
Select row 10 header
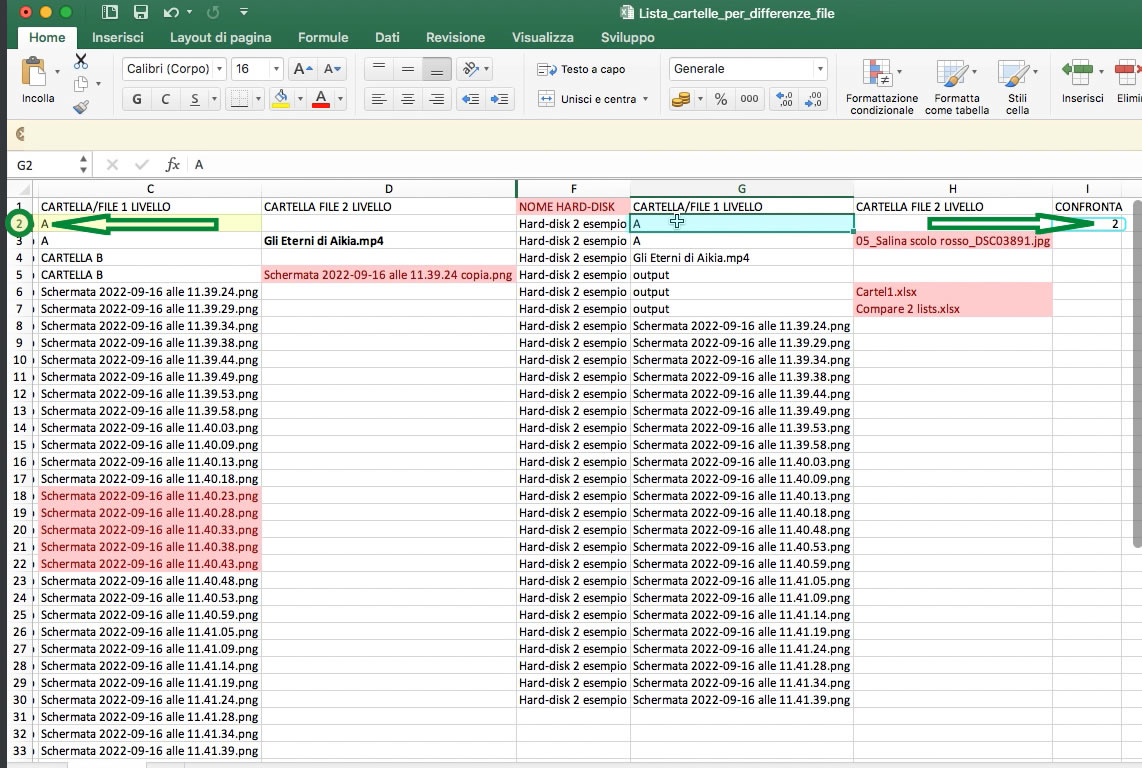(20, 360)
